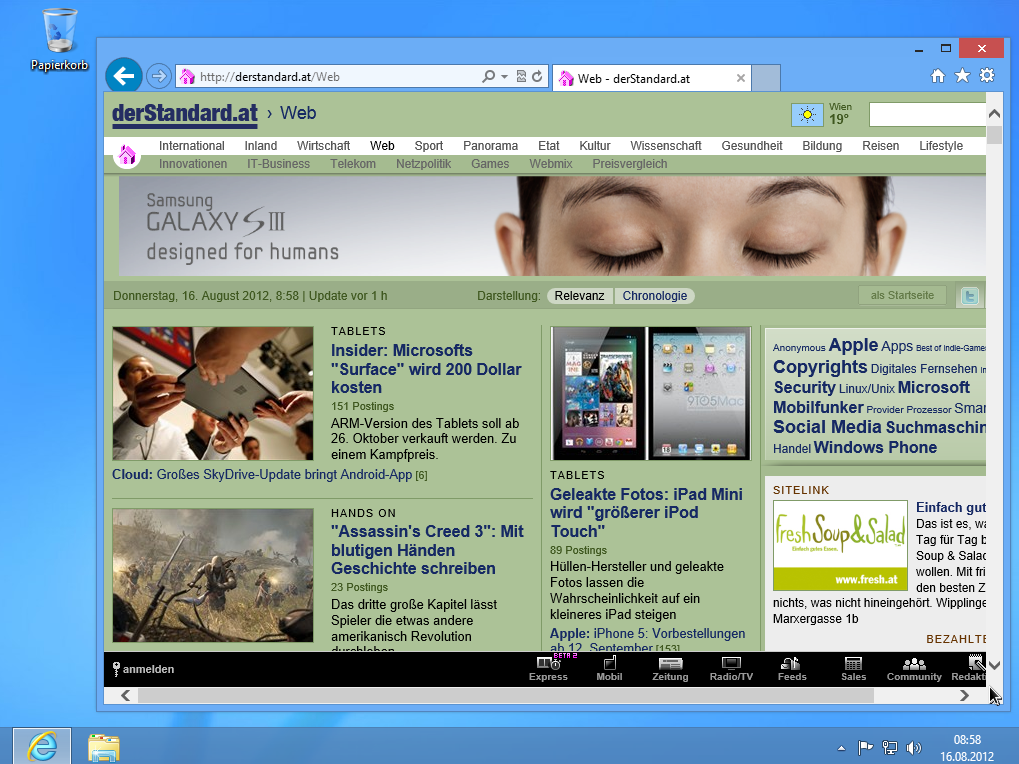Click the Fresh Soup & Salad ad image

click(x=840, y=545)
